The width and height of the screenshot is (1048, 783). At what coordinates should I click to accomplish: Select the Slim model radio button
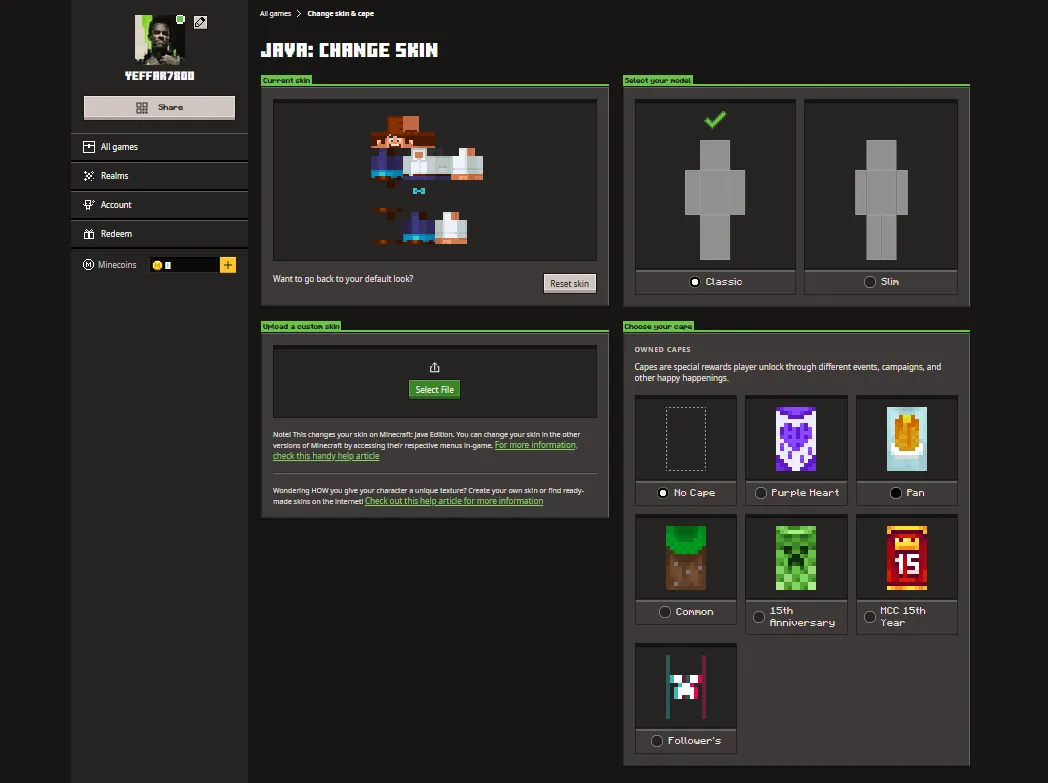coord(870,282)
